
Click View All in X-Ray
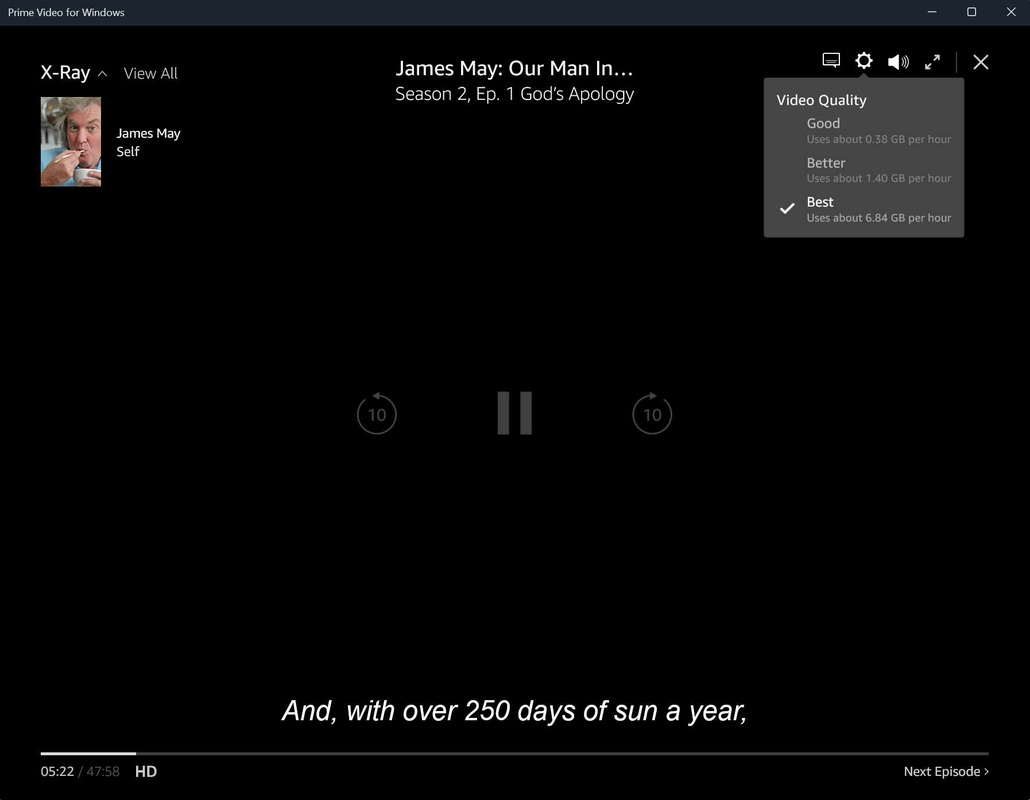click(150, 73)
